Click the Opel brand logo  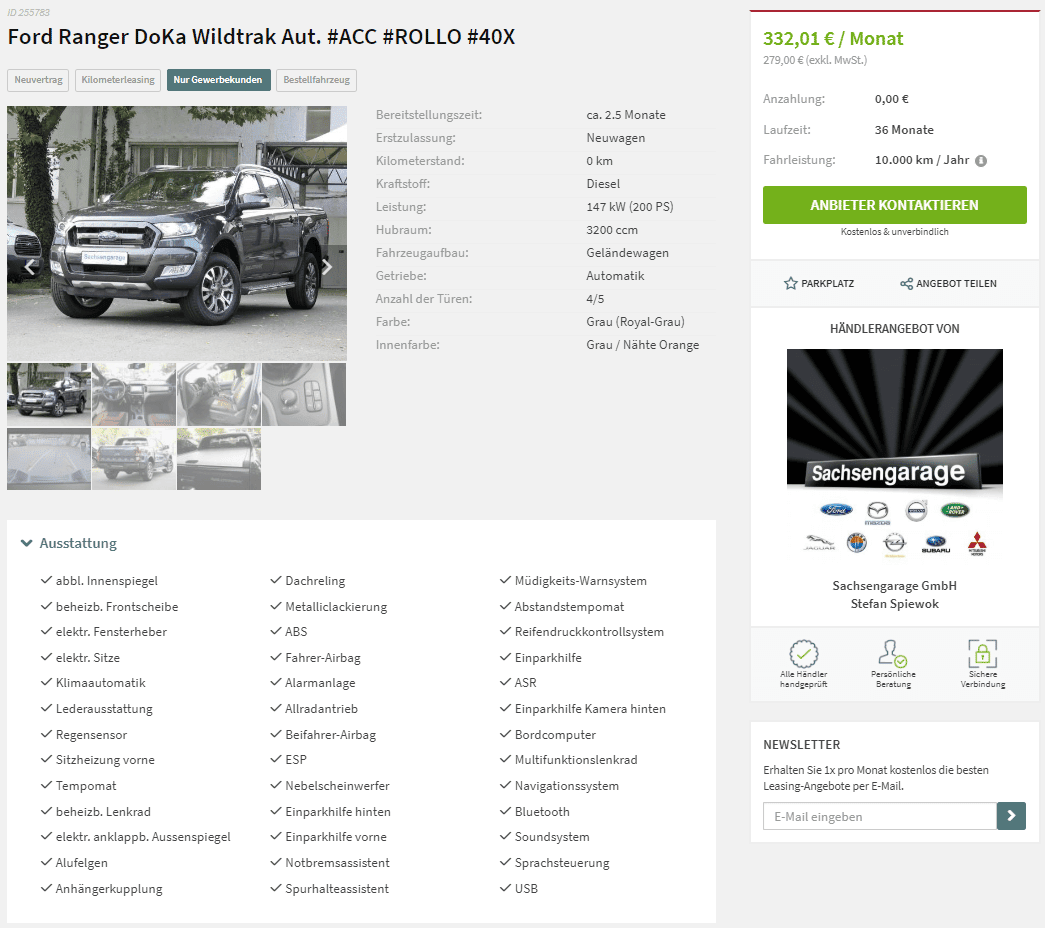tap(894, 544)
